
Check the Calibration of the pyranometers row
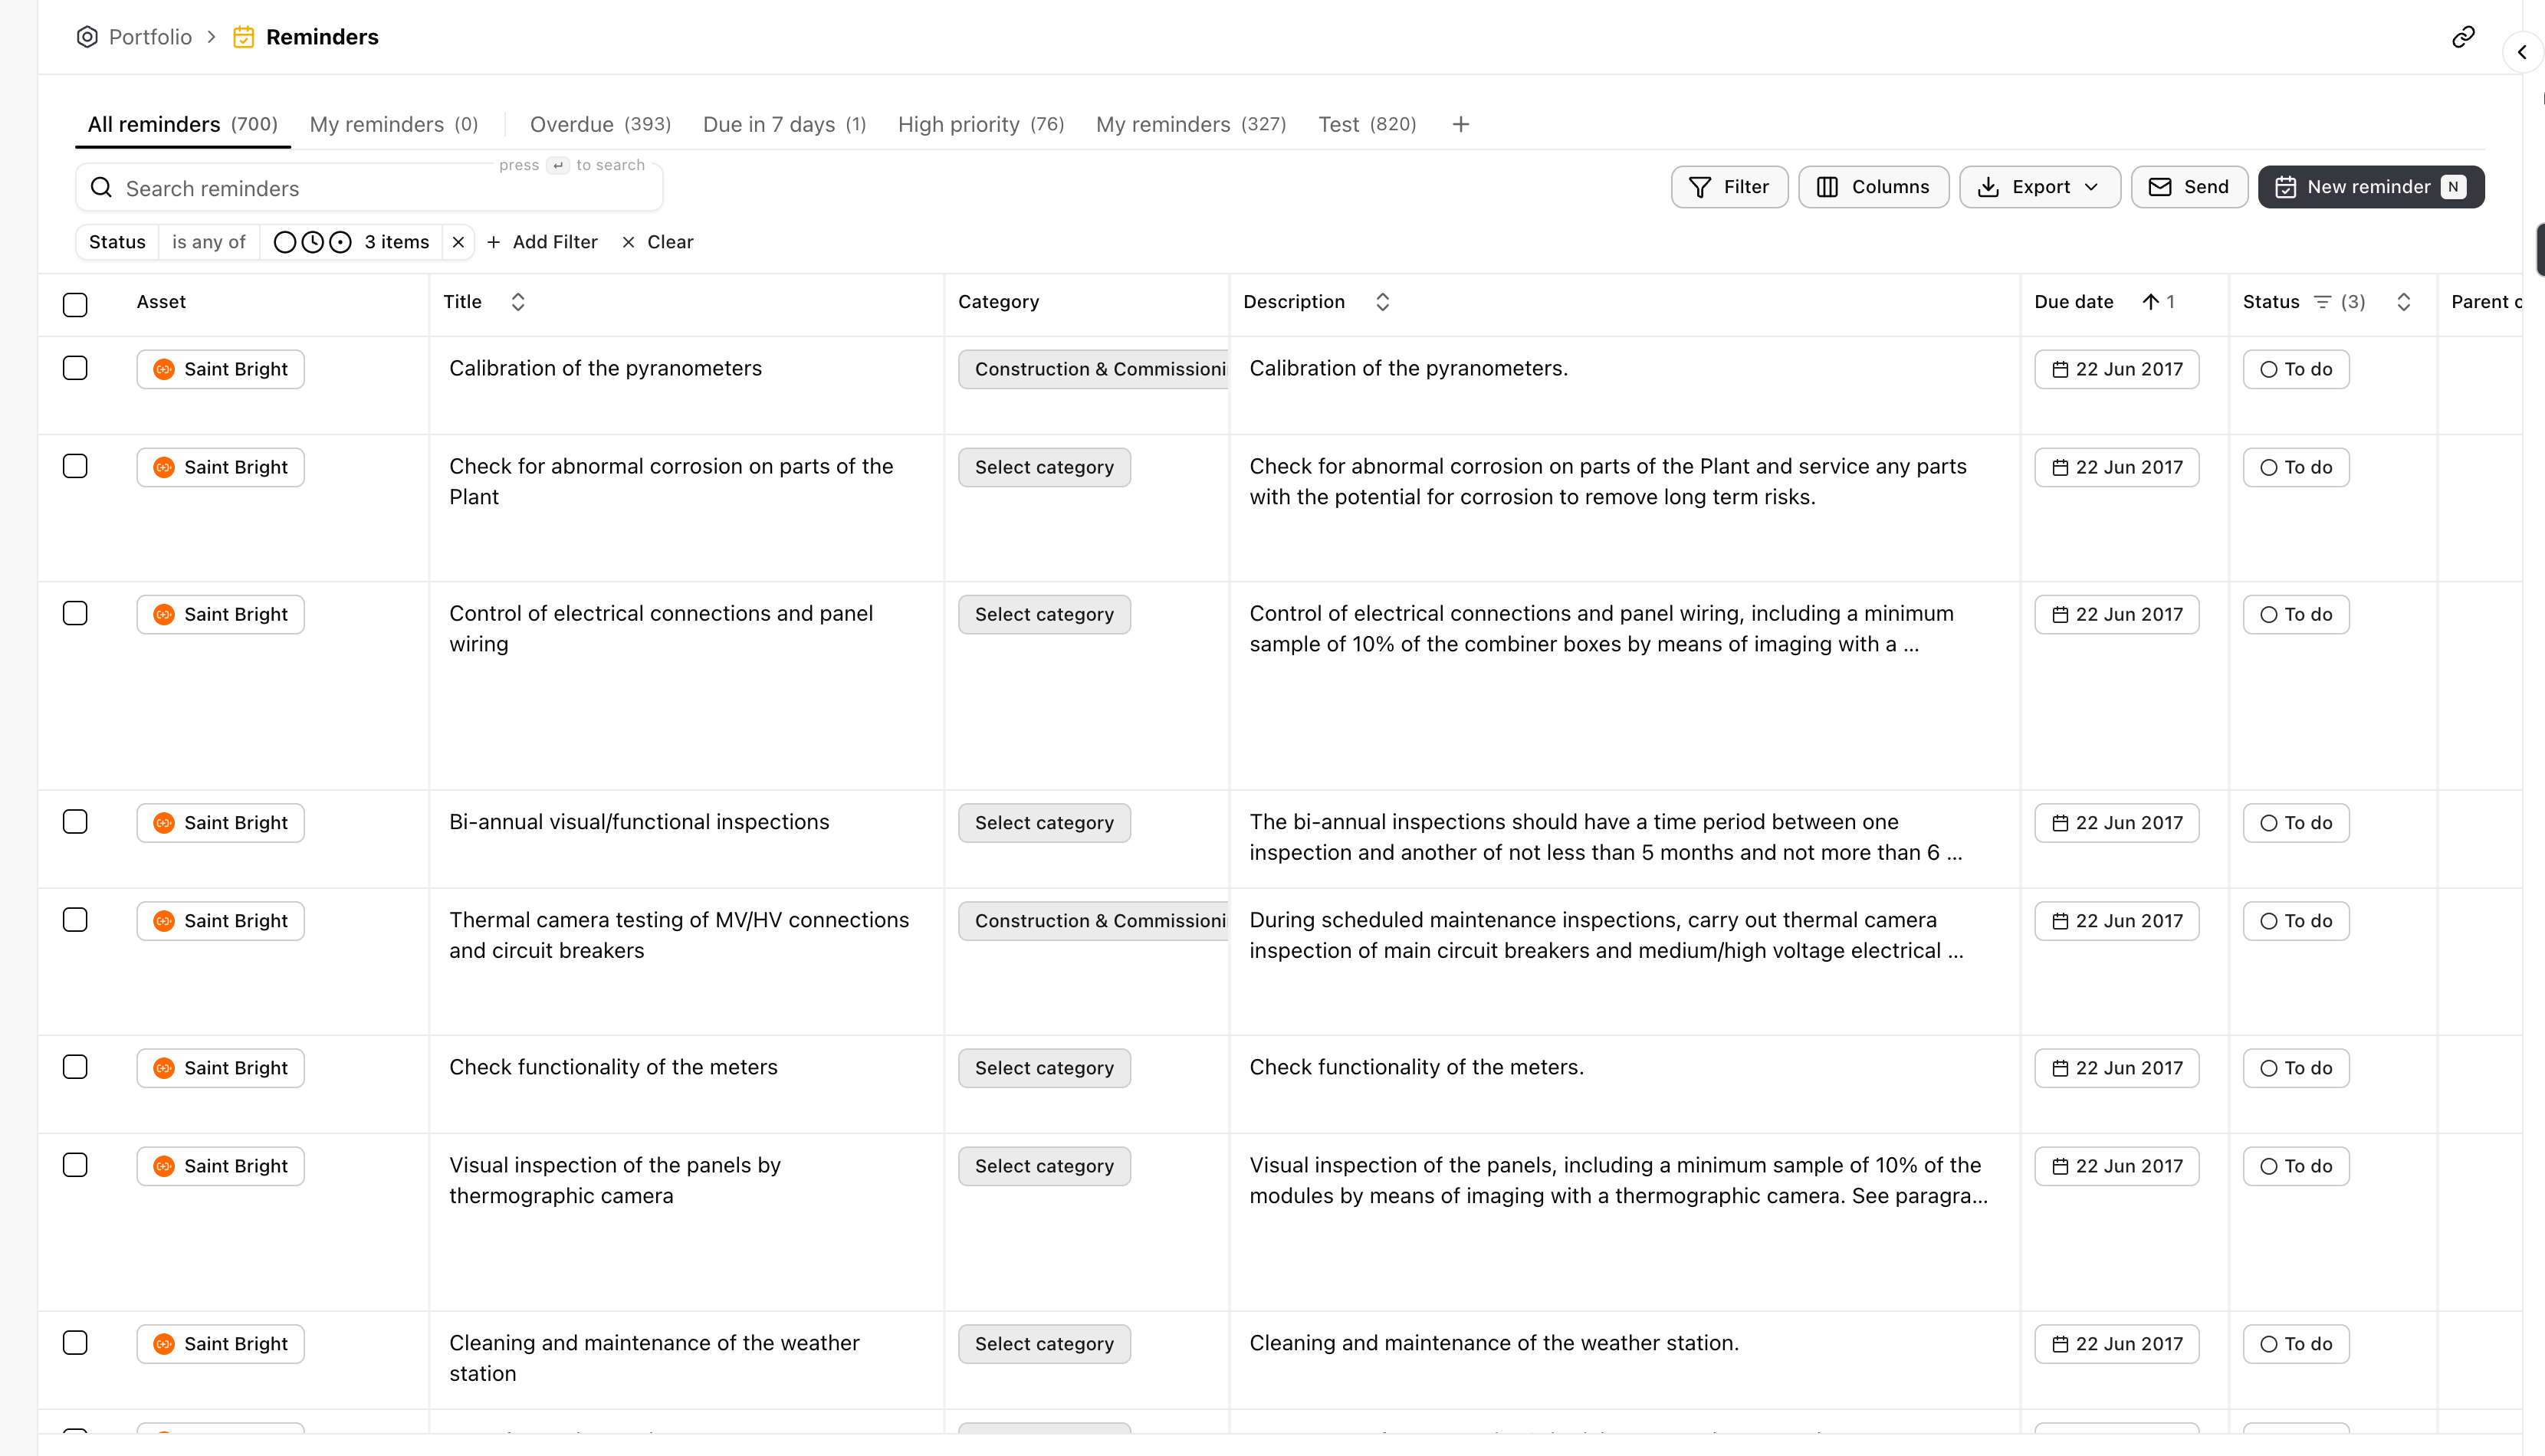click(x=75, y=368)
